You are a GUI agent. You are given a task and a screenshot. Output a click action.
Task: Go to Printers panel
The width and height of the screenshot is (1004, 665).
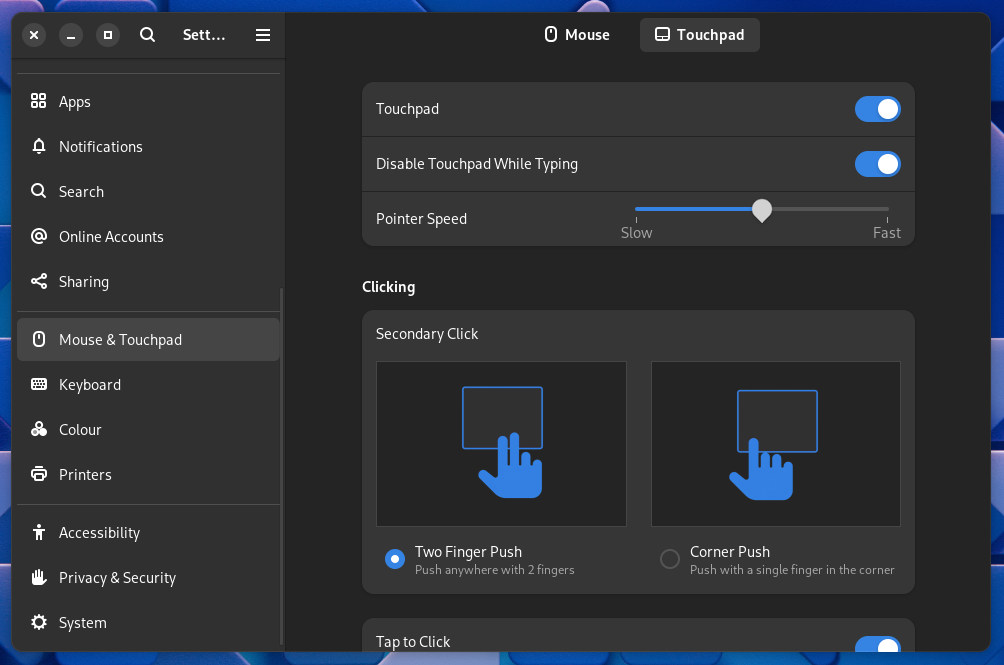(x=149, y=474)
